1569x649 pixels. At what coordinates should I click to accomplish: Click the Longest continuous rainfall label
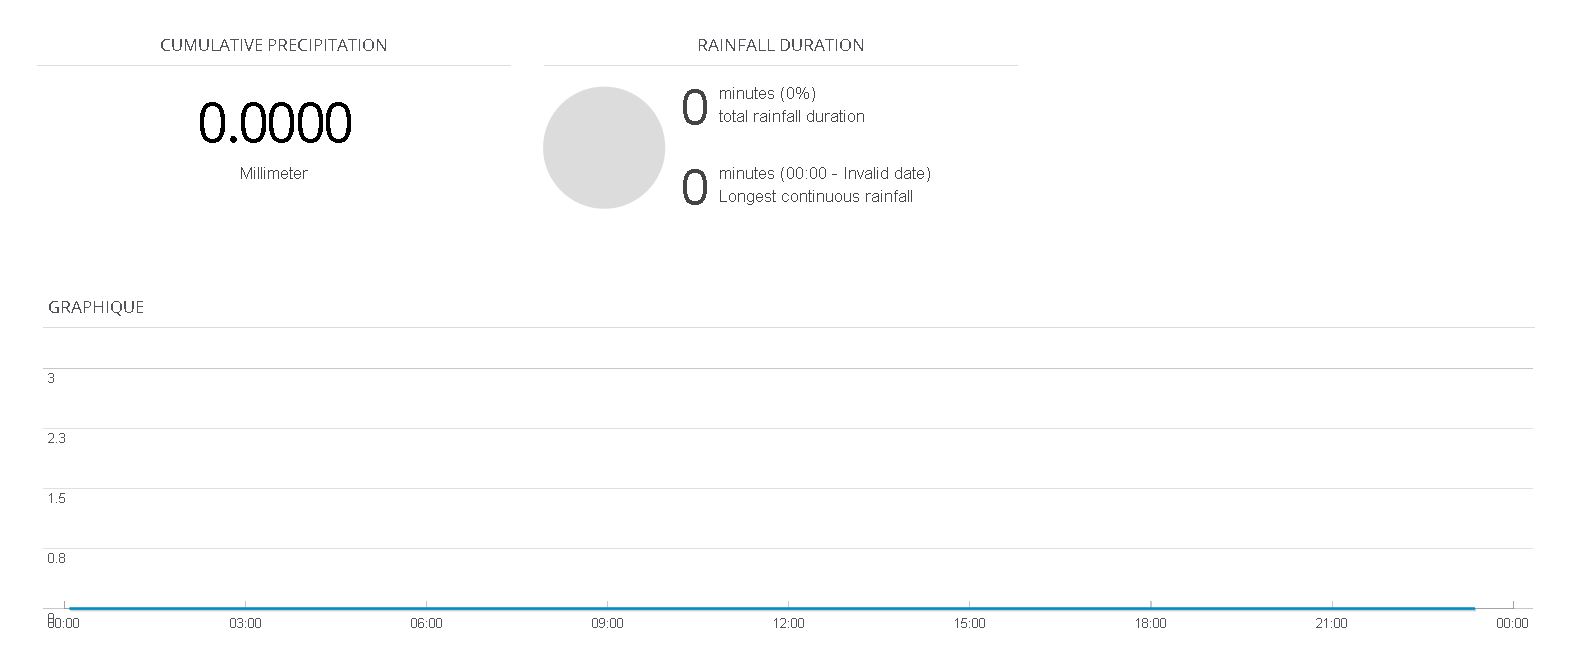tap(815, 196)
